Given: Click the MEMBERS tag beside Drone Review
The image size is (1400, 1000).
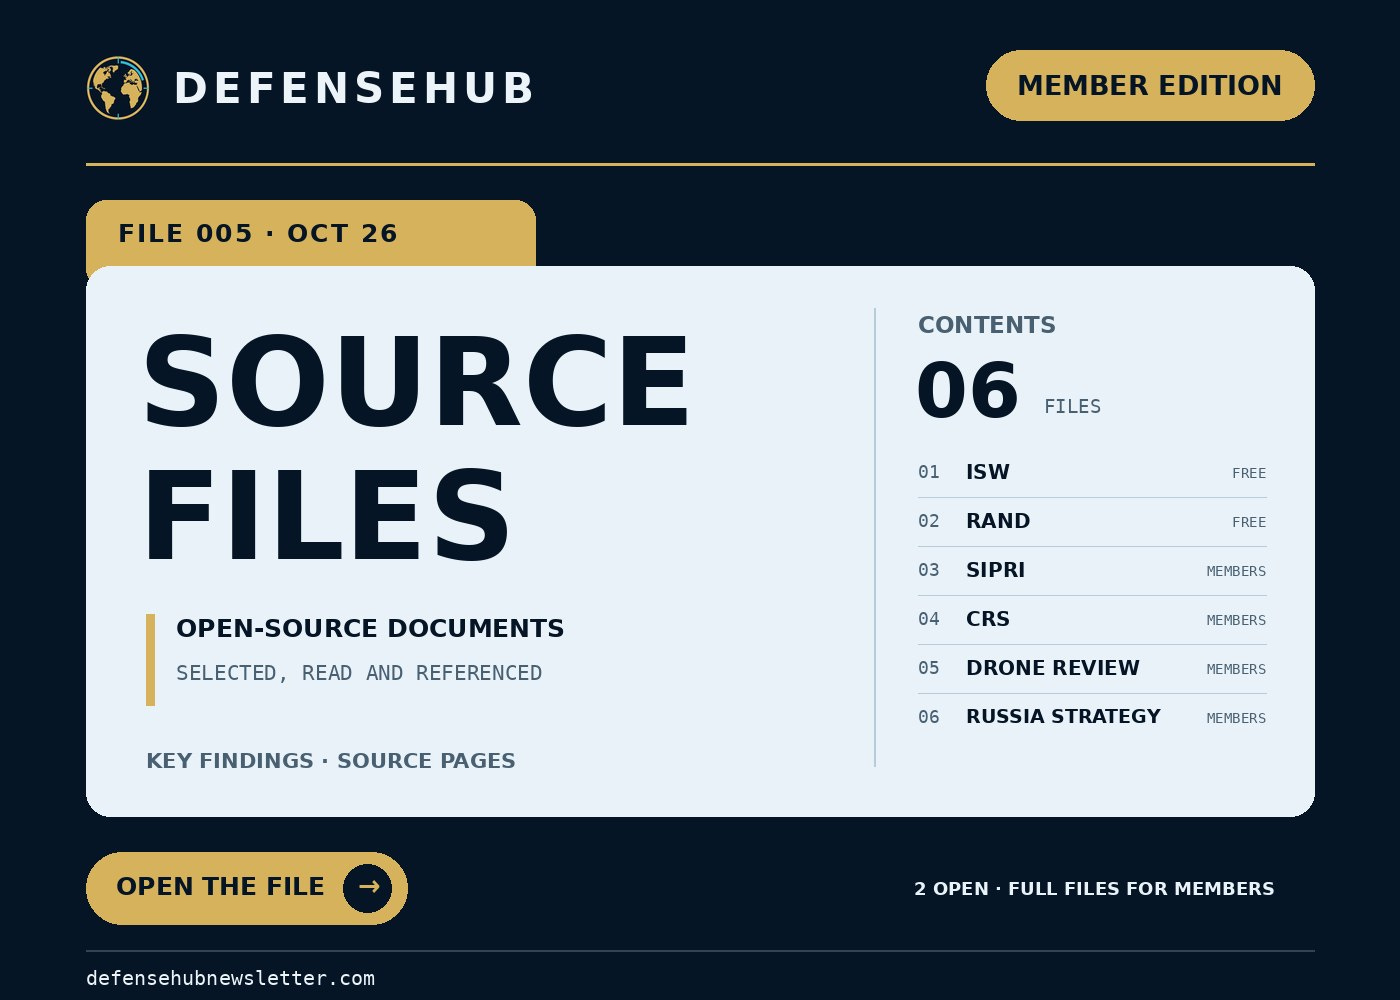Looking at the screenshot, I should [x=1236, y=669].
